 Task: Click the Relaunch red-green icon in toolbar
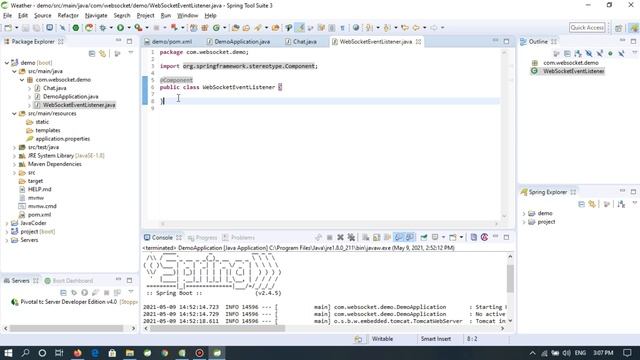tap(89, 28)
